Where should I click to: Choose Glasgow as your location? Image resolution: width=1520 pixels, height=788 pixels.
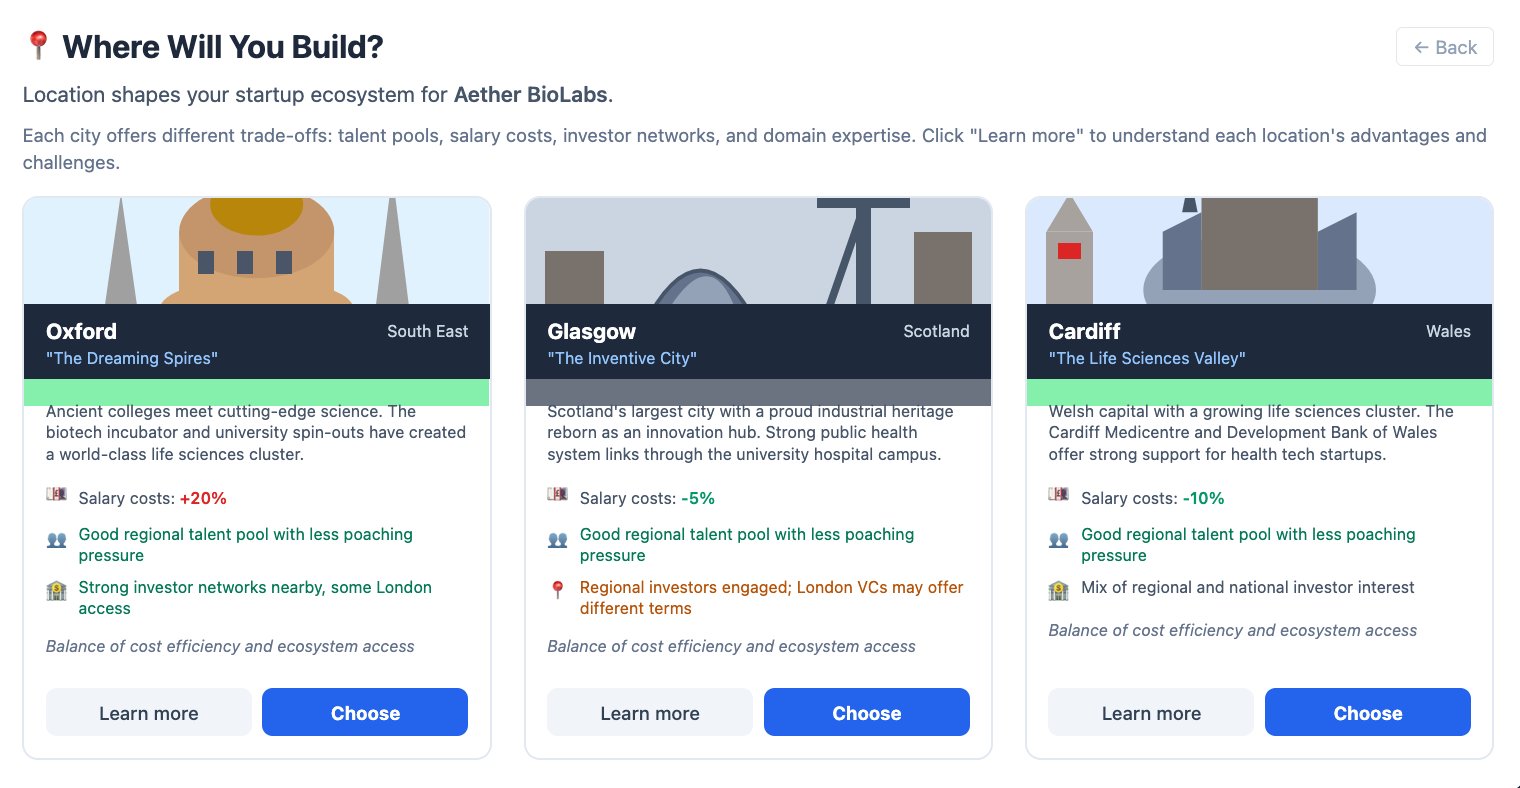pos(867,713)
